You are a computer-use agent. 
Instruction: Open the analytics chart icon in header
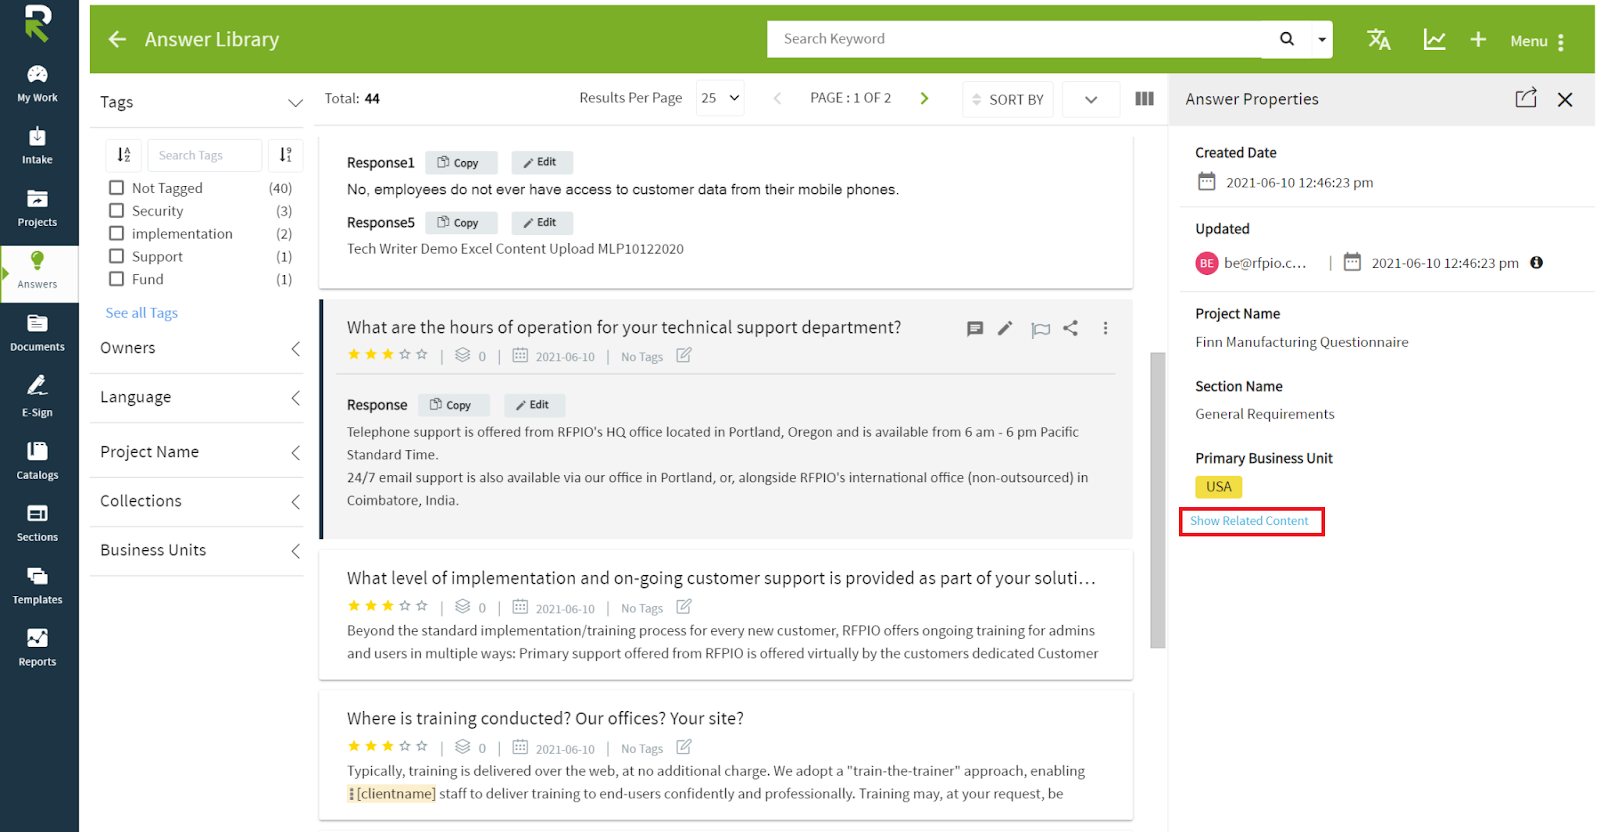1434,40
